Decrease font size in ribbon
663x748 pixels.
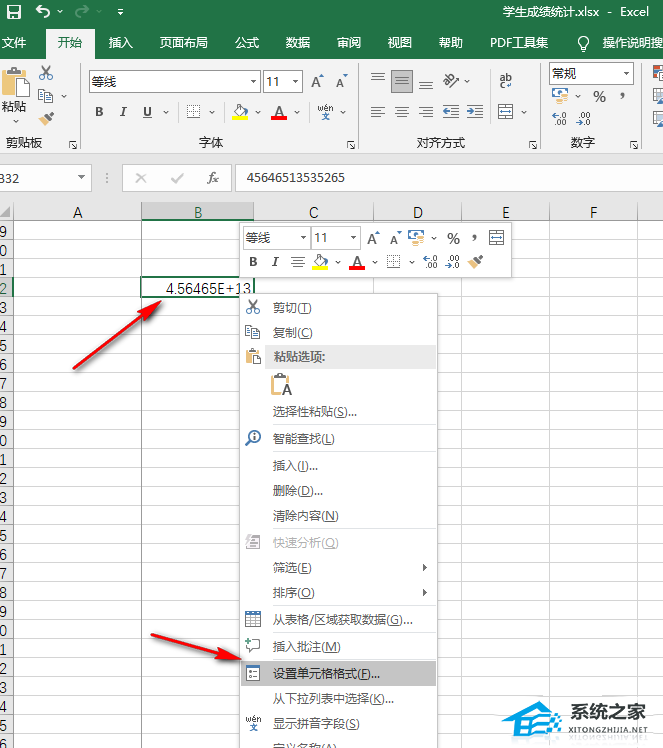(342, 82)
